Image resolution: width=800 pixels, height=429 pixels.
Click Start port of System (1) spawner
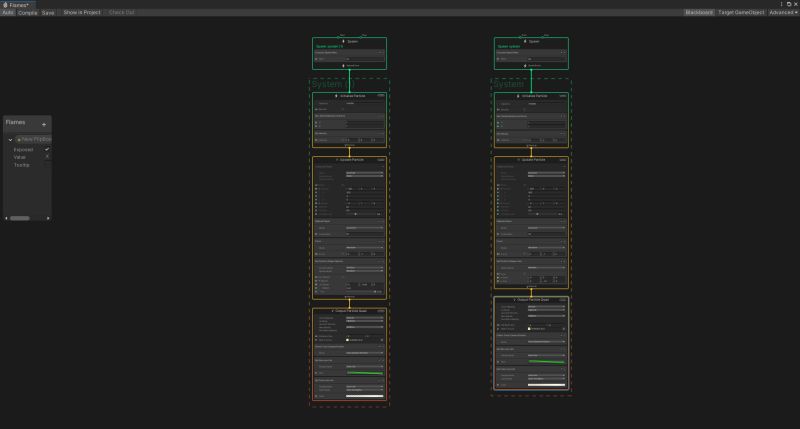pyautogui.click(x=338, y=37)
